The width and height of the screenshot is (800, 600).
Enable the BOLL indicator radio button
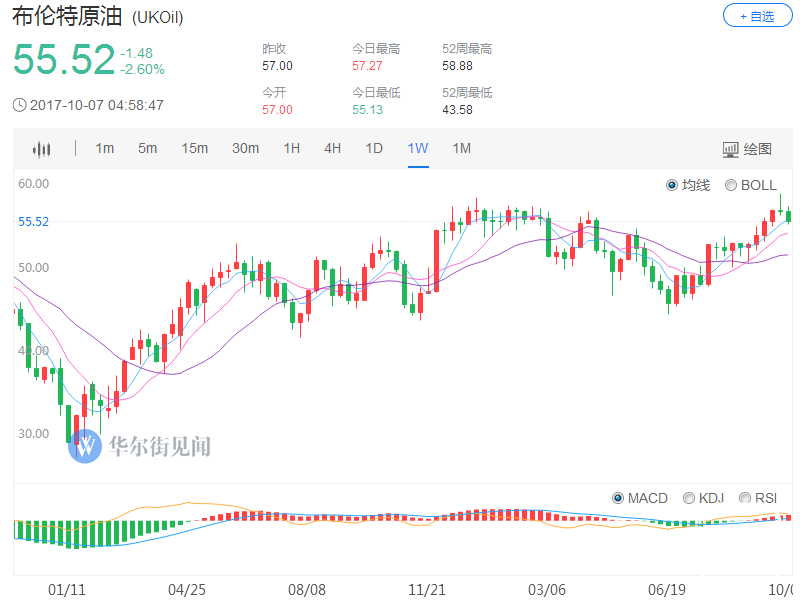(x=731, y=185)
